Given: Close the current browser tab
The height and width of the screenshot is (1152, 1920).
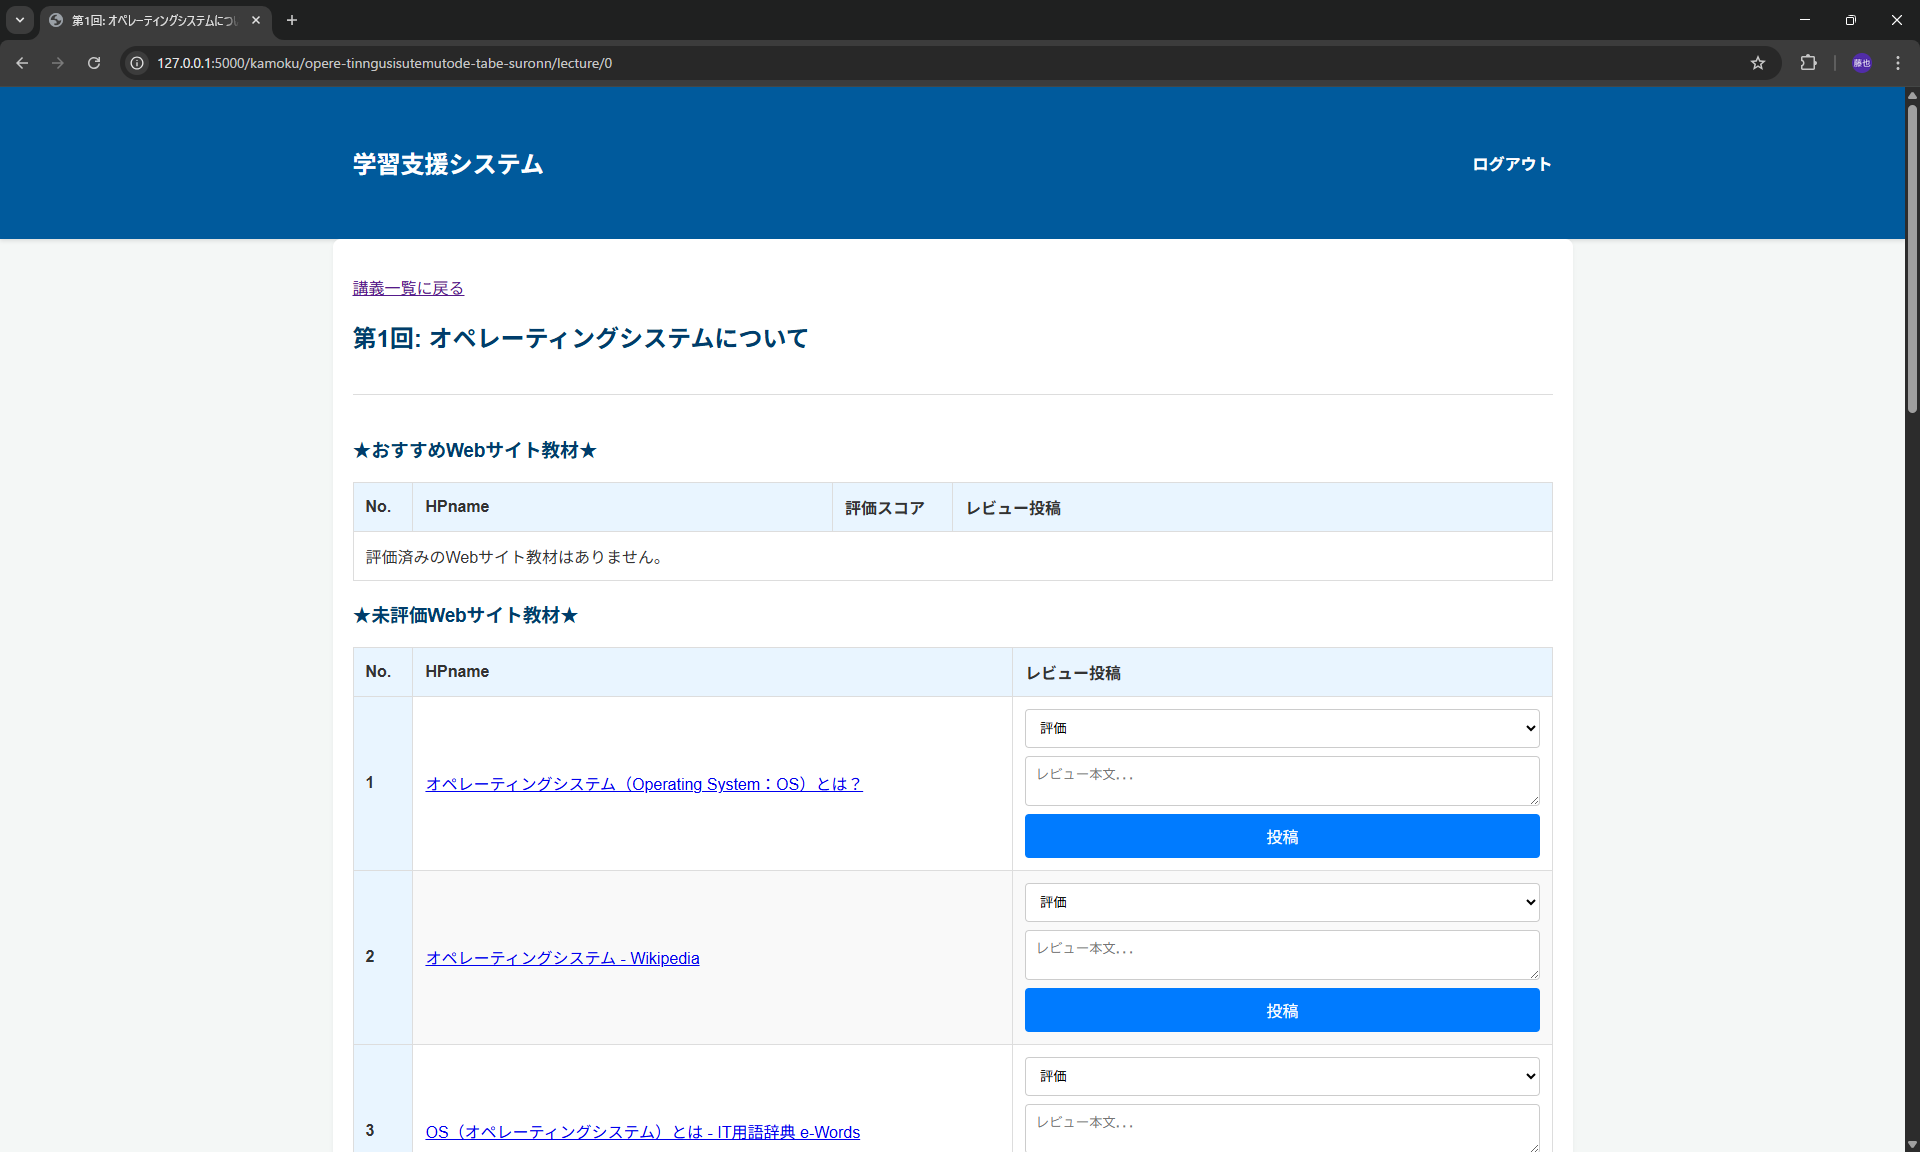Looking at the screenshot, I should click(x=256, y=20).
